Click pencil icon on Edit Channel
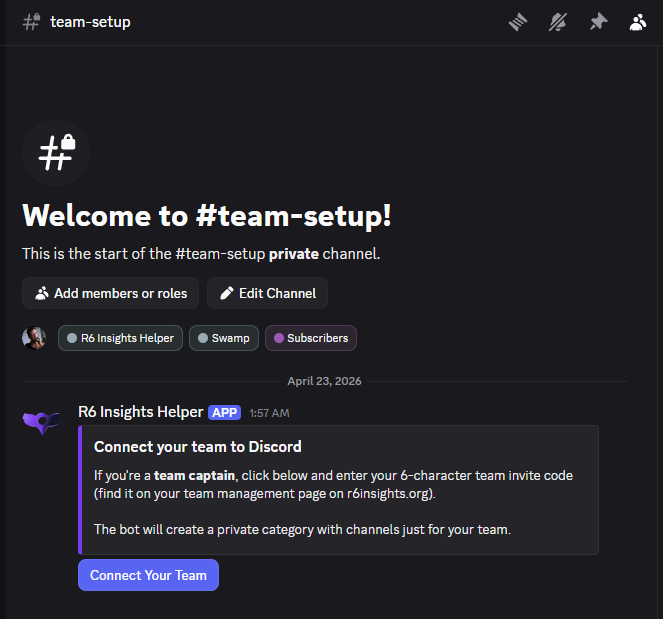 coord(227,293)
